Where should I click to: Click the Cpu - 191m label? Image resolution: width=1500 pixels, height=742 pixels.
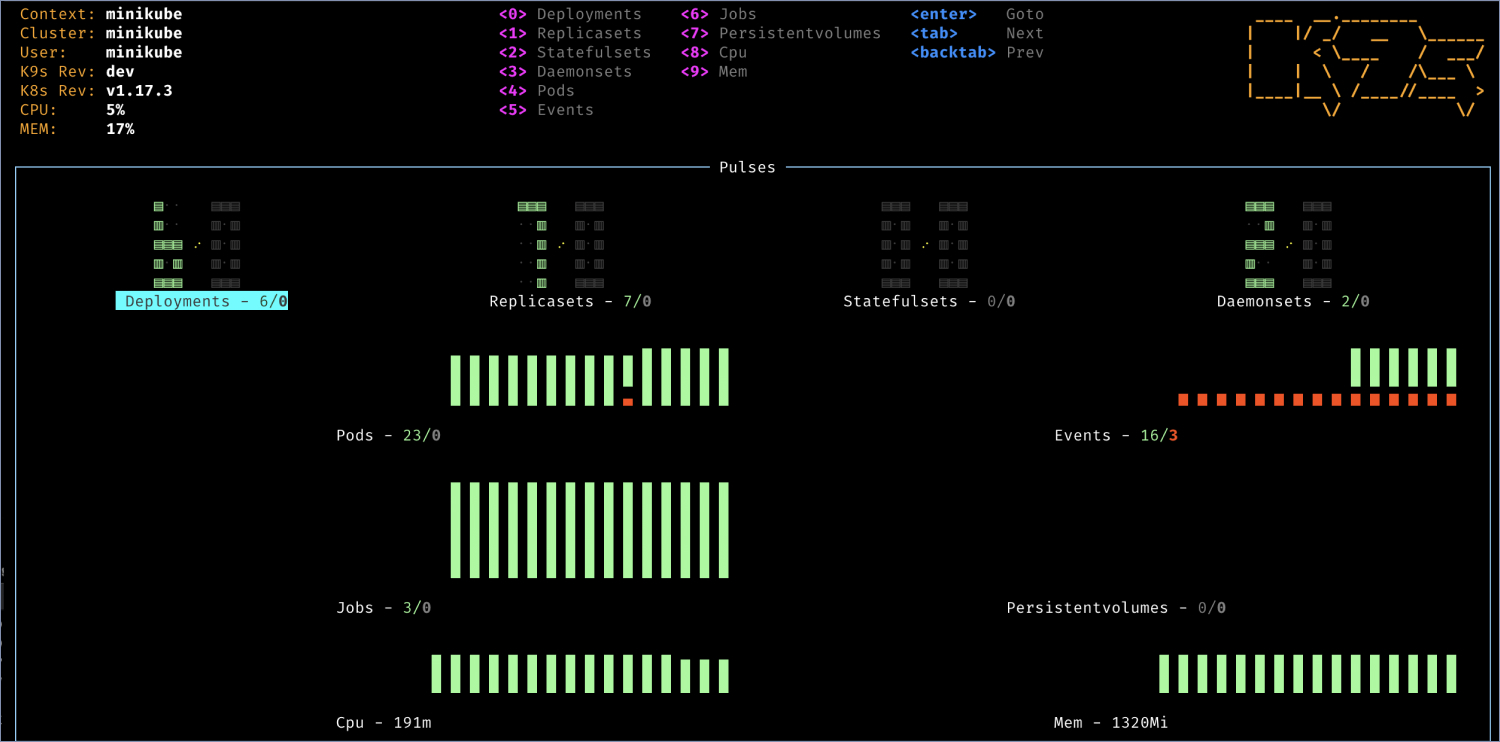384,722
